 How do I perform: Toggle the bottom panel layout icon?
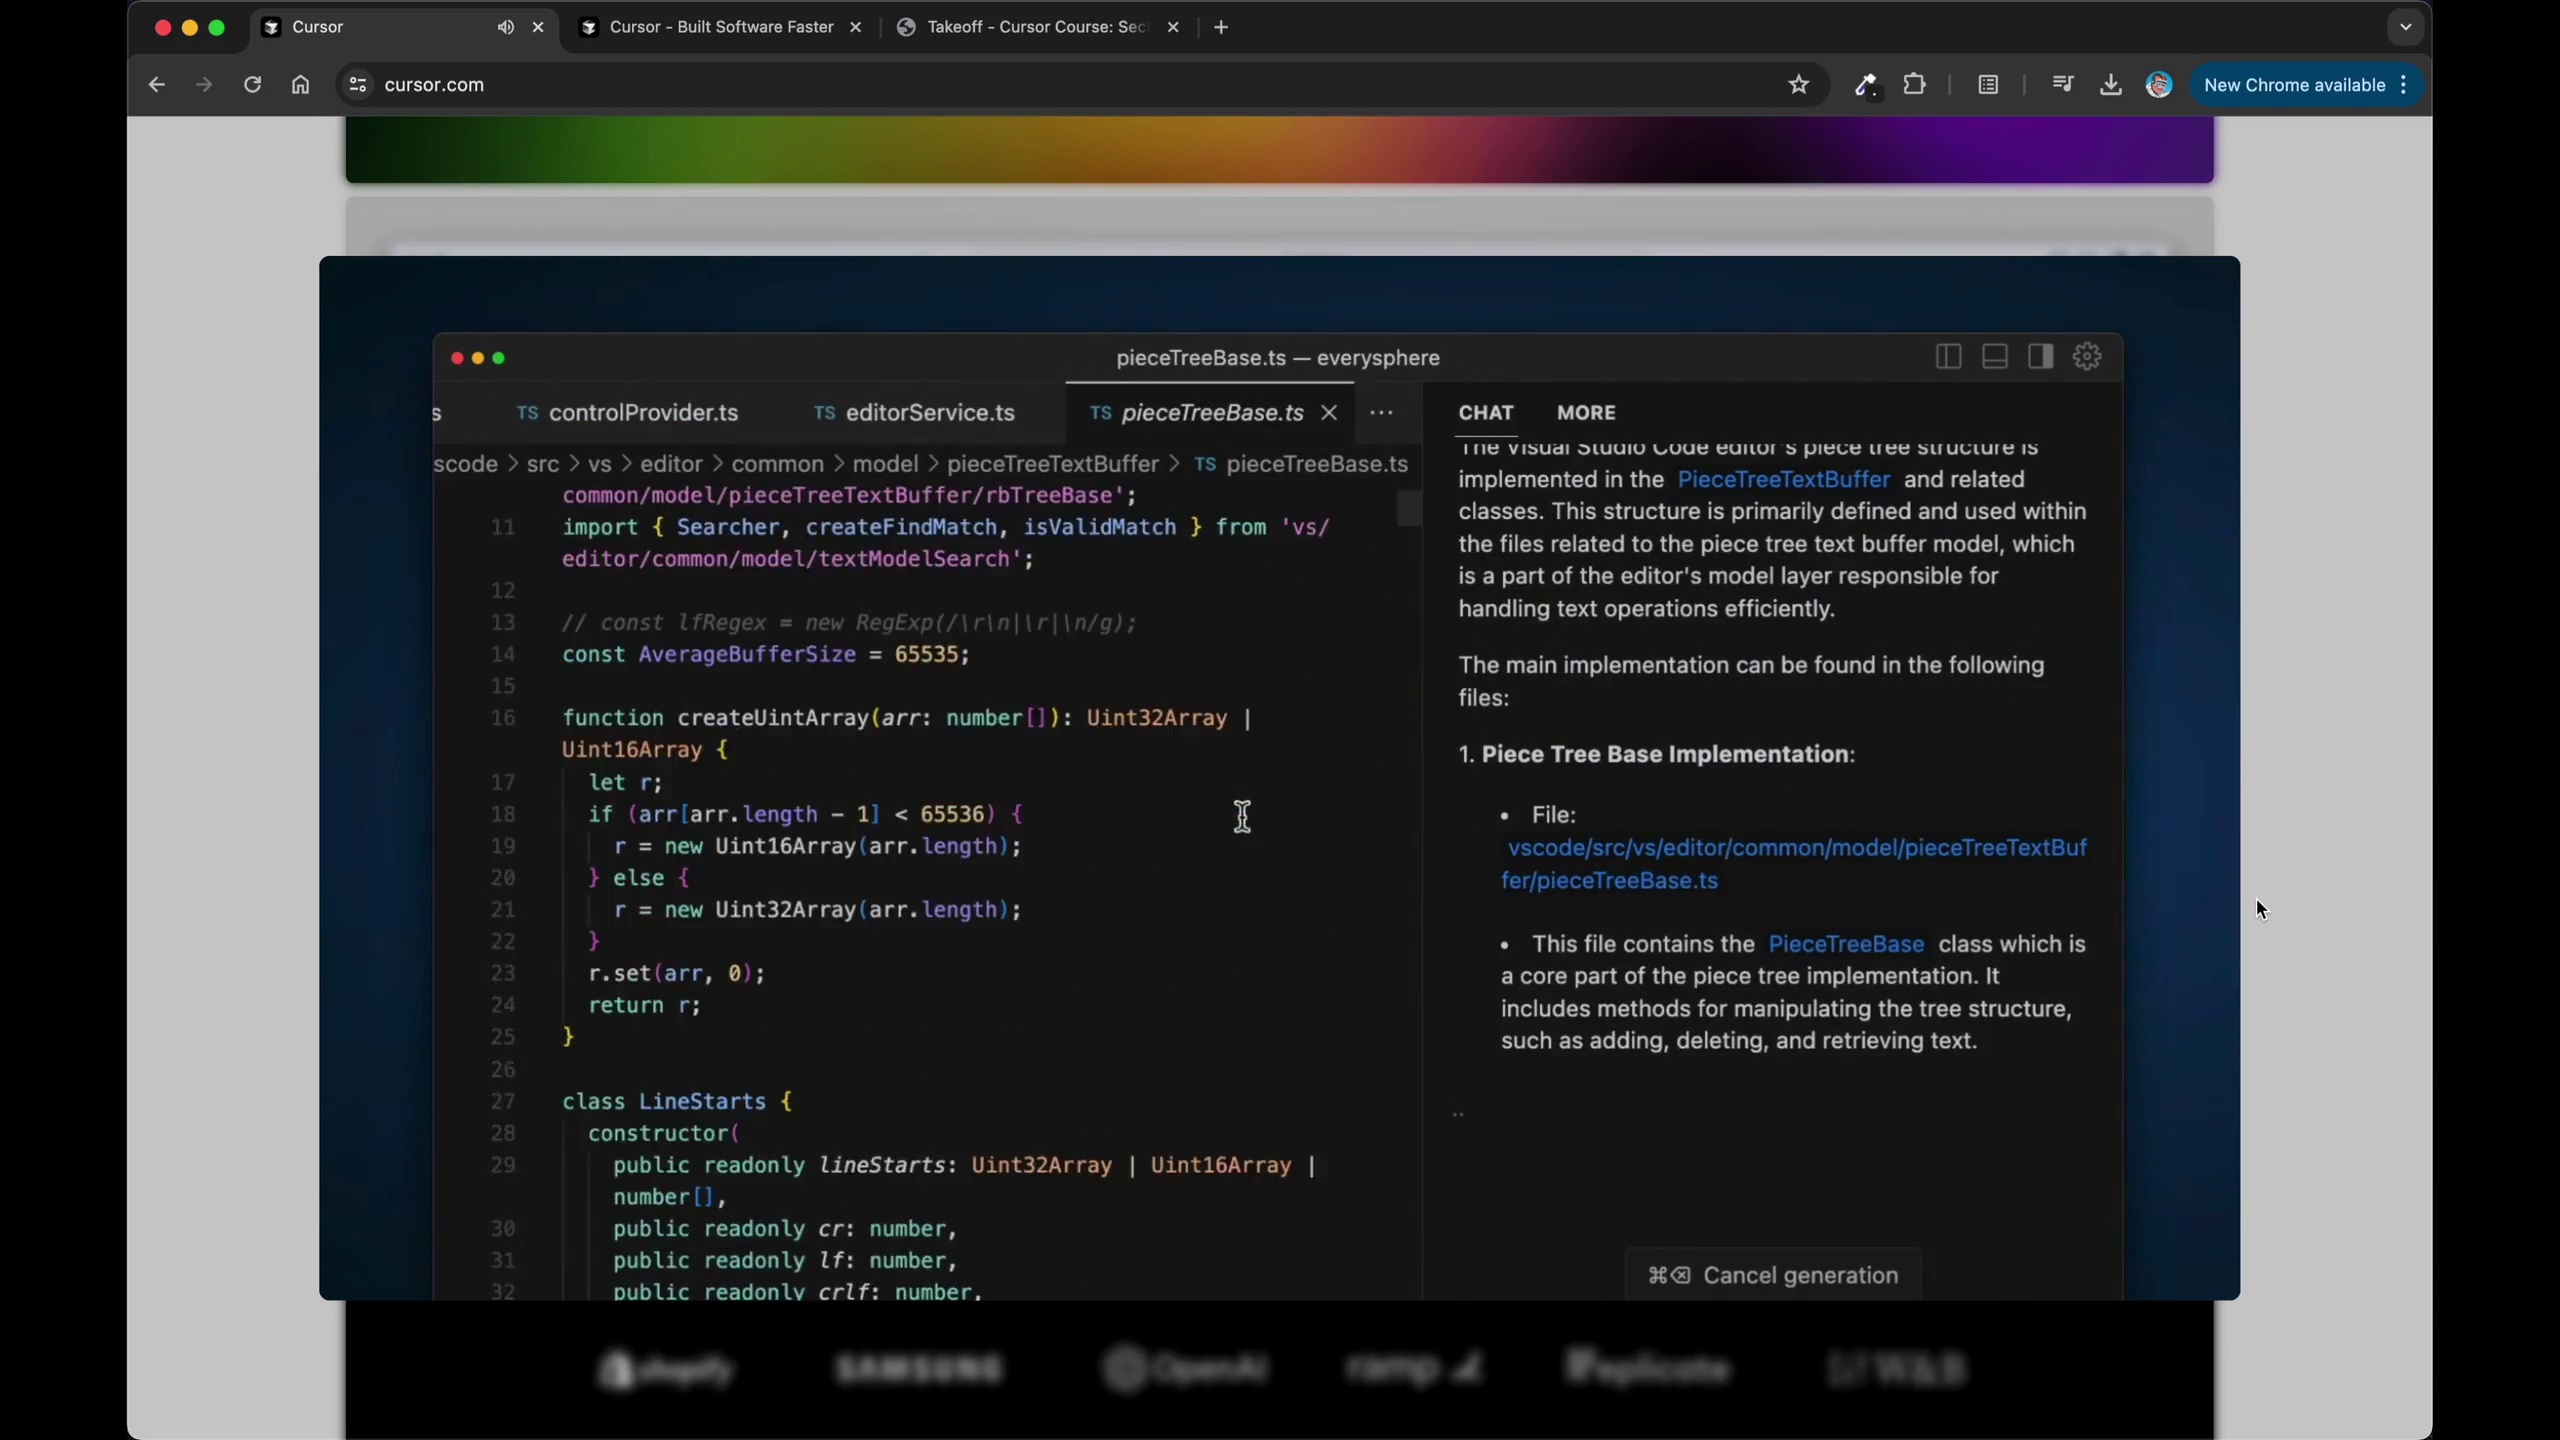tap(1994, 357)
